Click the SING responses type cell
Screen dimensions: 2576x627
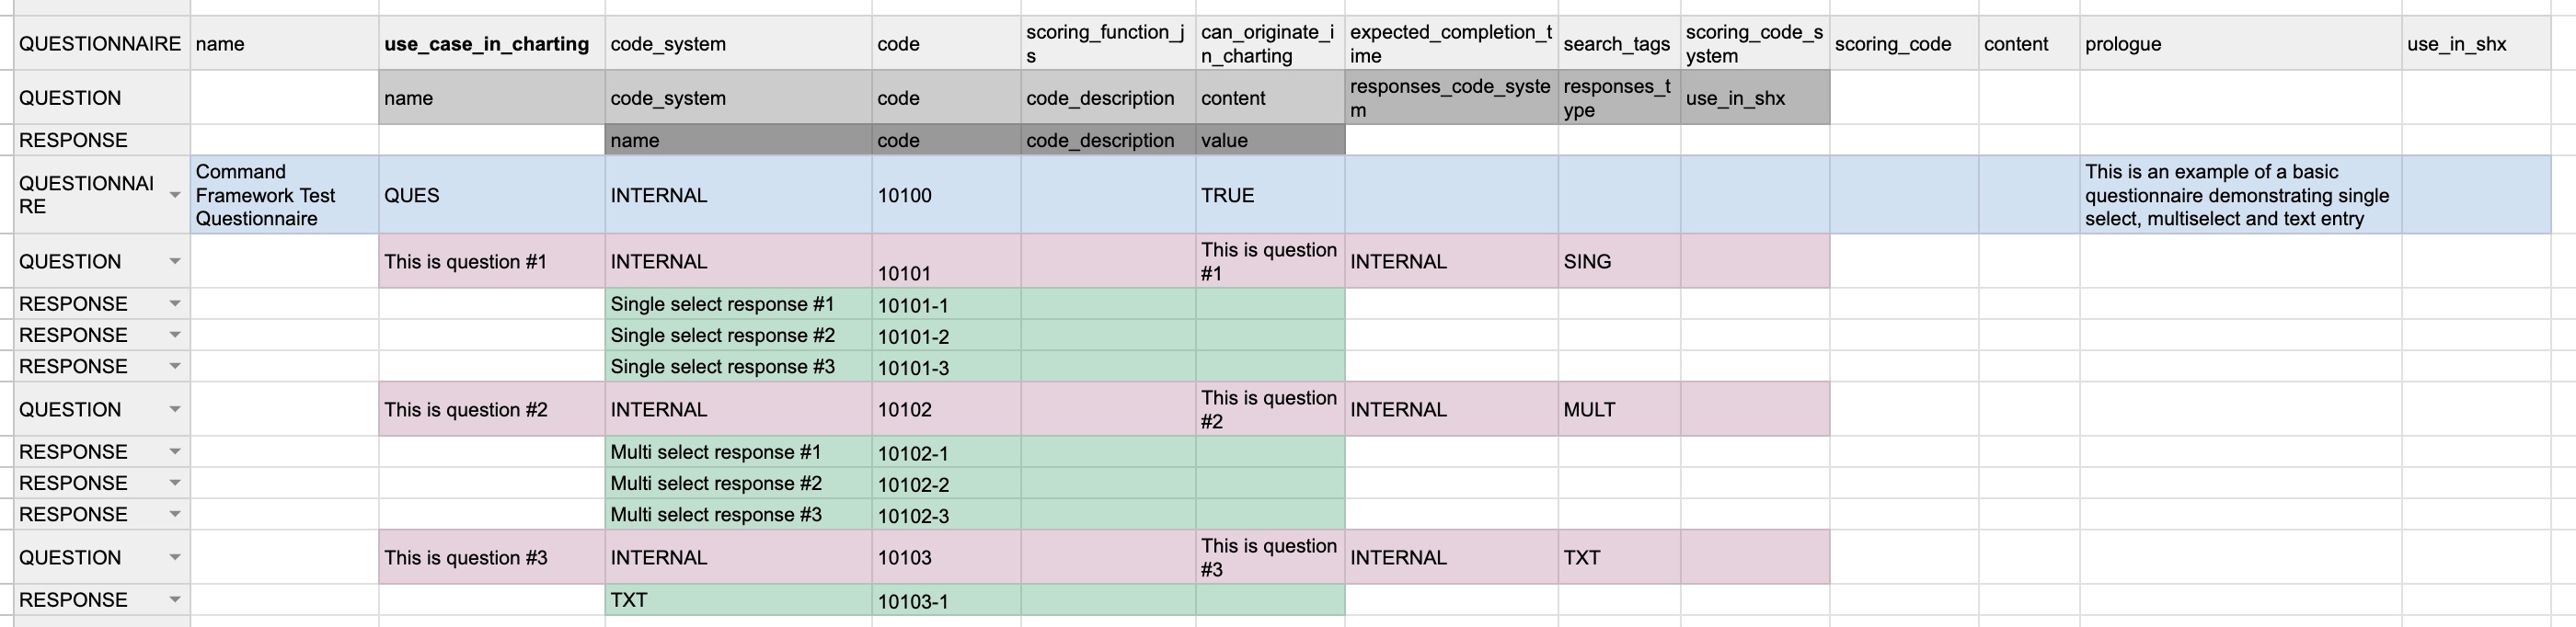click(x=1618, y=262)
